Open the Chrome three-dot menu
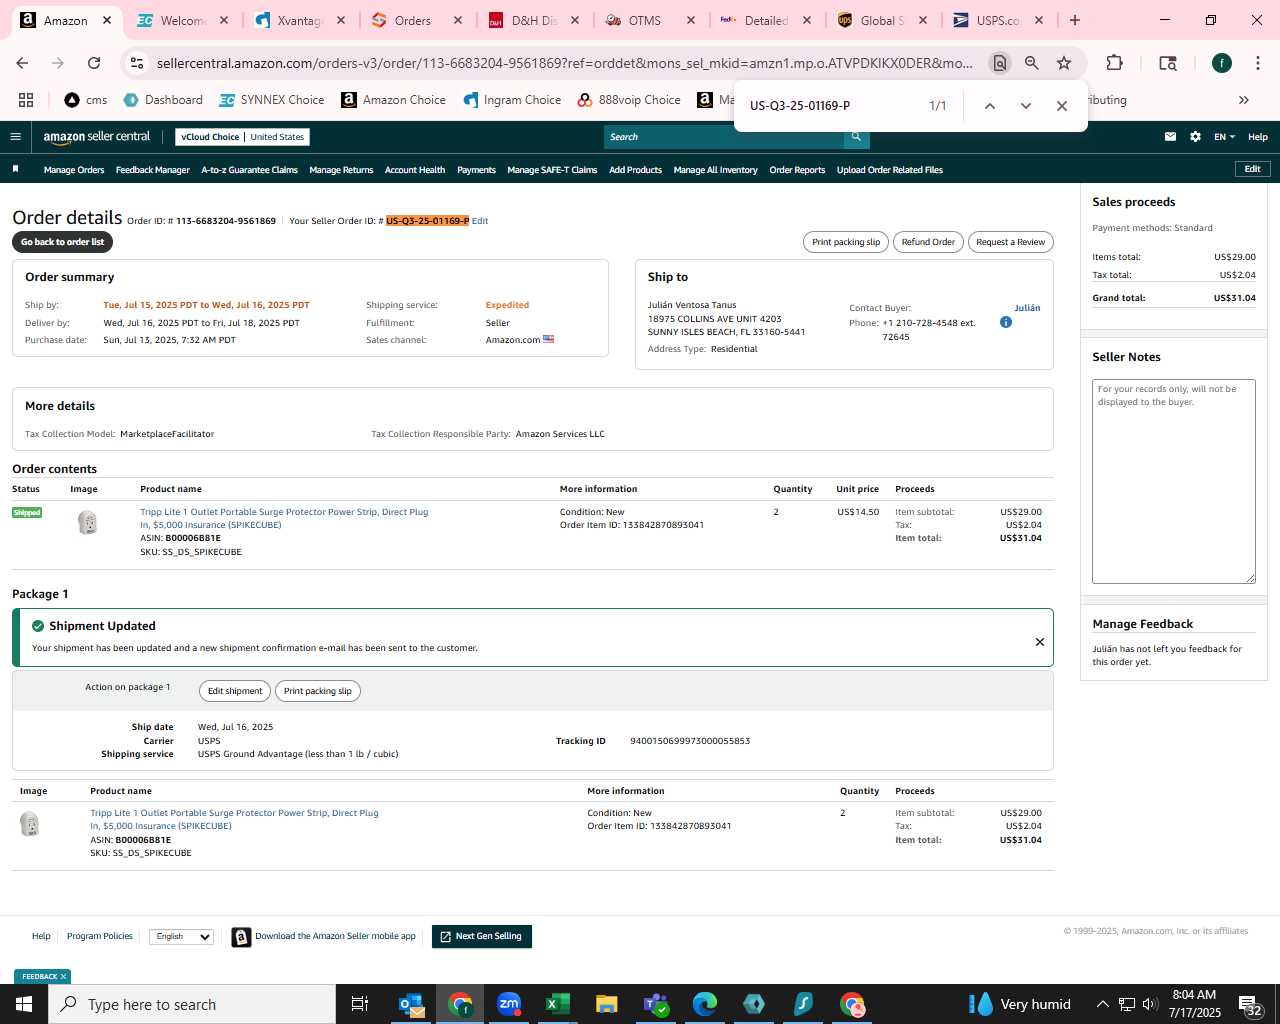Screen dimensions: 1280x1024 point(1257,63)
